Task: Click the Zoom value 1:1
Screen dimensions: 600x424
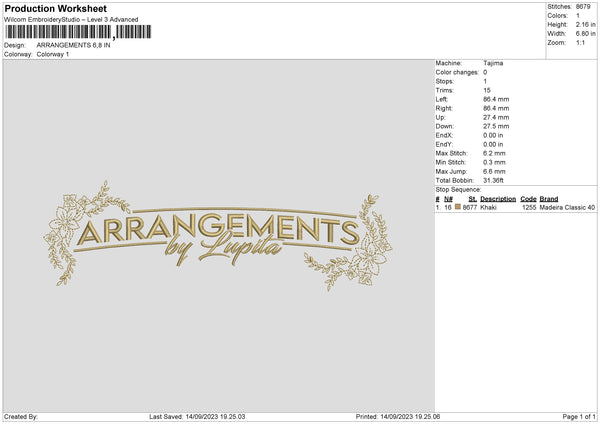Action: (x=580, y=42)
